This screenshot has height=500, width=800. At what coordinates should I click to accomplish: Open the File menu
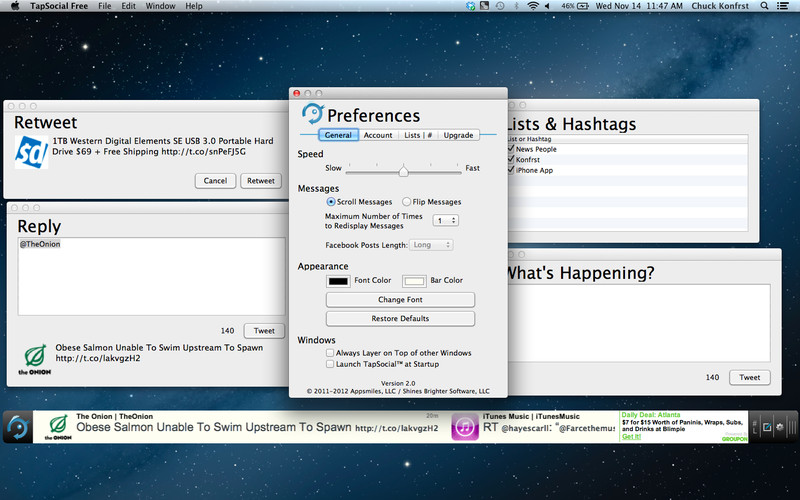pyautogui.click(x=105, y=6)
